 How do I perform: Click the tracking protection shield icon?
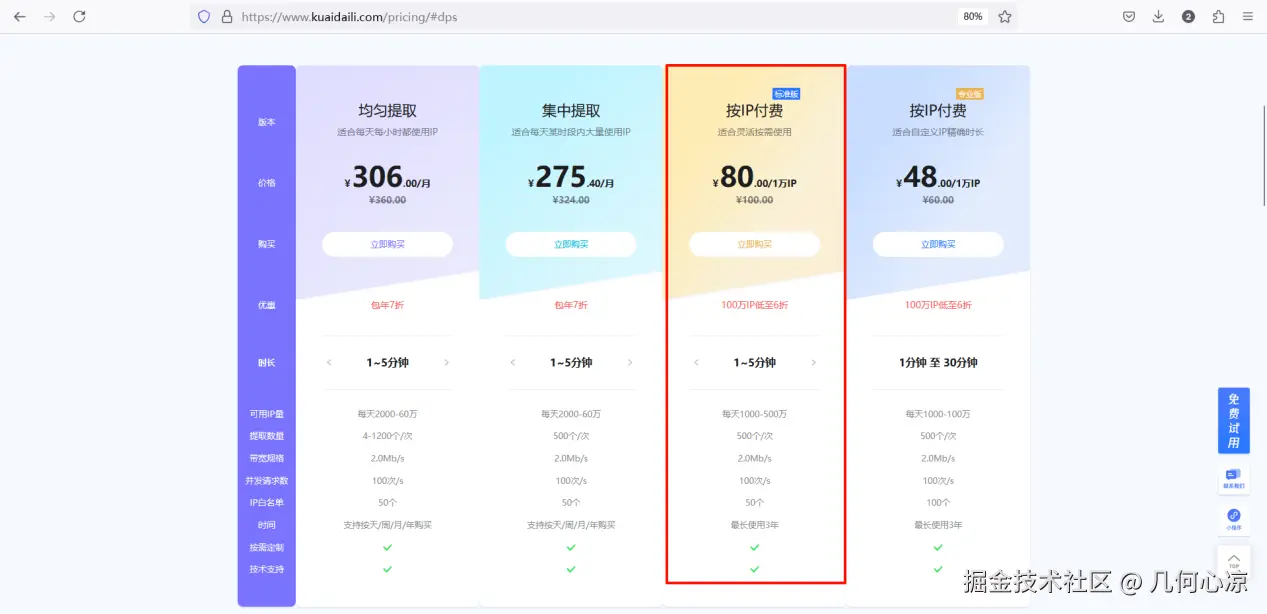click(204, 16)
